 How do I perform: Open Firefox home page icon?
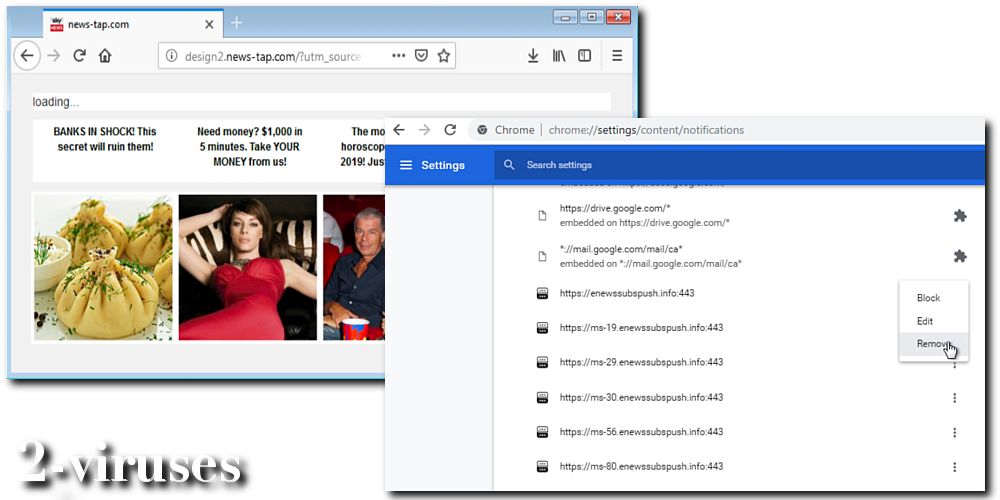(x=105, y=56)
